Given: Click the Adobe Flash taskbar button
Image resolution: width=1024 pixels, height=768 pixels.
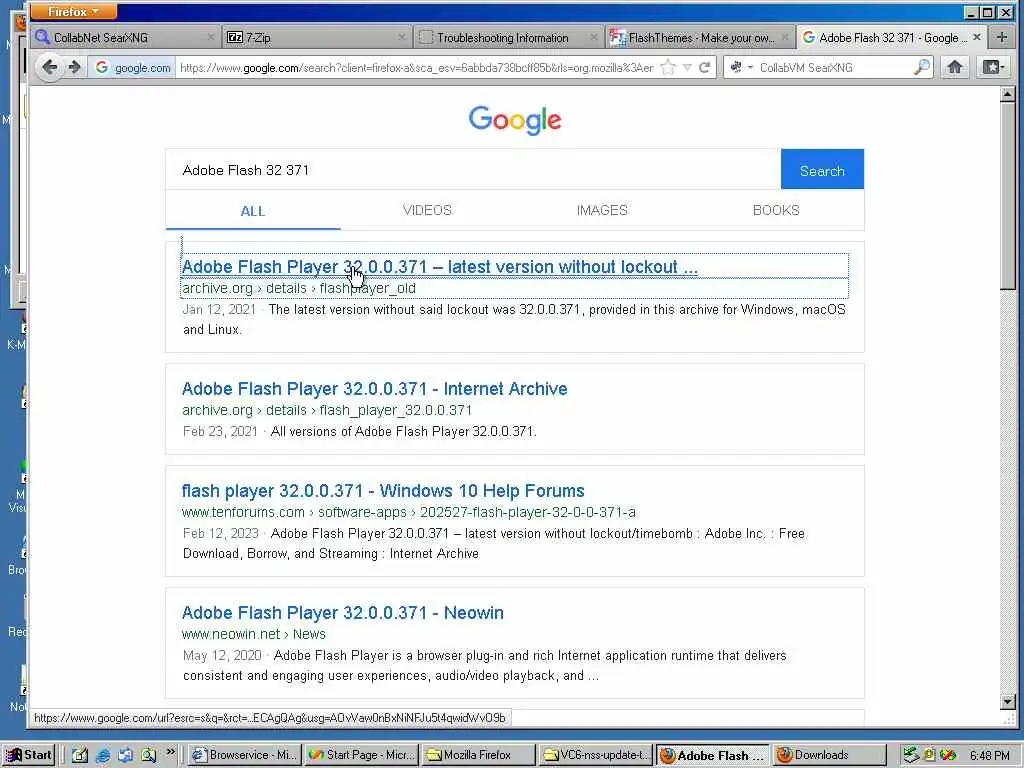Looking at the screenshot, I should (x=712, y=755).
